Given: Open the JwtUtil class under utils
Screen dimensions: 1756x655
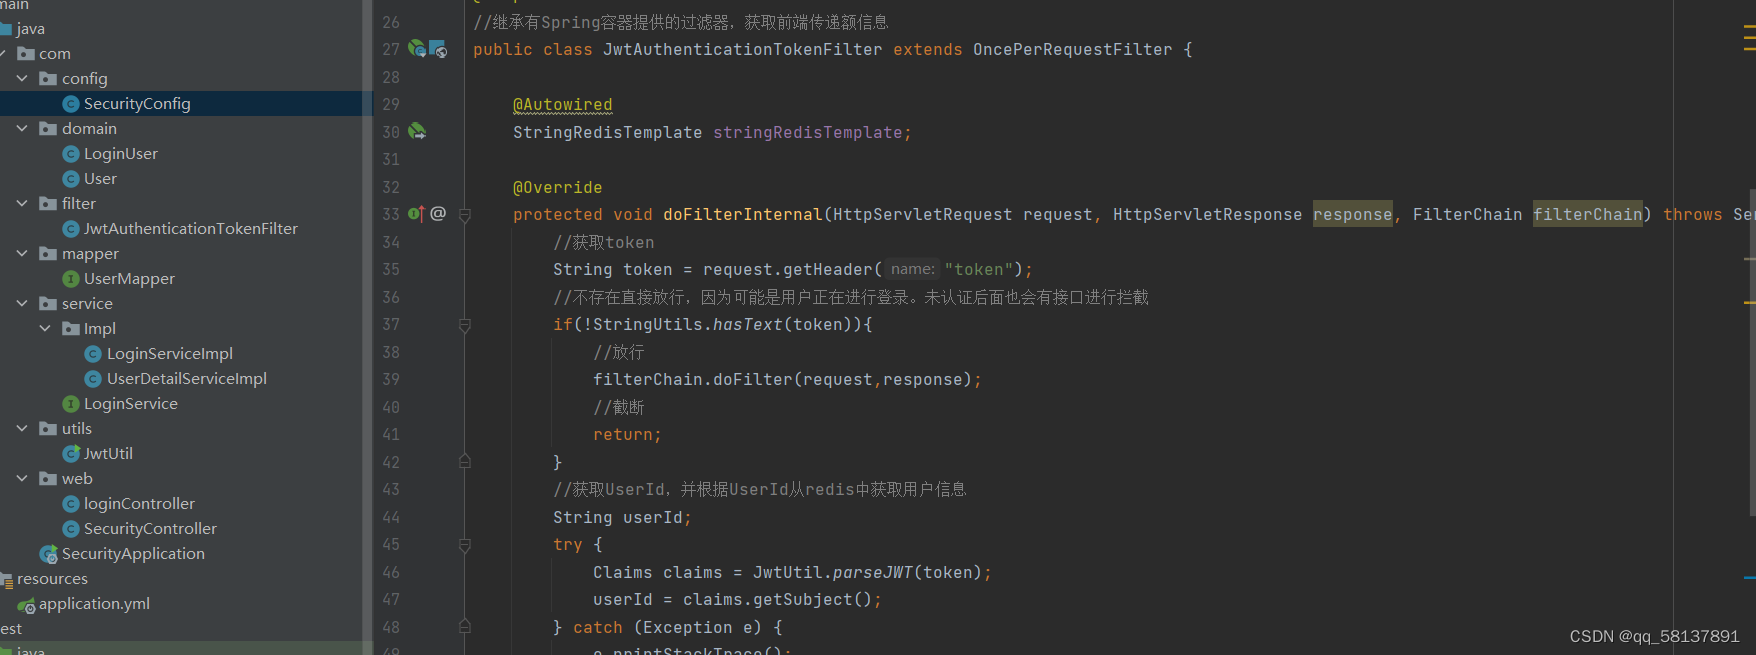Looking at the screenshot, I should click(107, 453).
